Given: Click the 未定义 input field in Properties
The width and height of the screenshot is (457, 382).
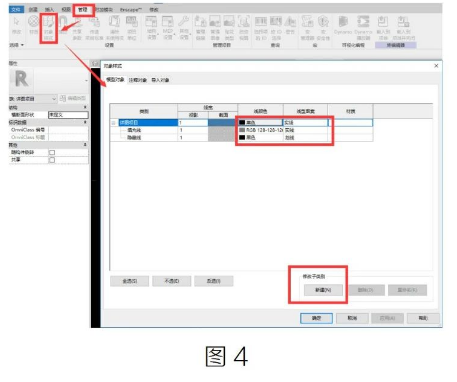Looking at the screenshot, I should click(x=68, y=115).
